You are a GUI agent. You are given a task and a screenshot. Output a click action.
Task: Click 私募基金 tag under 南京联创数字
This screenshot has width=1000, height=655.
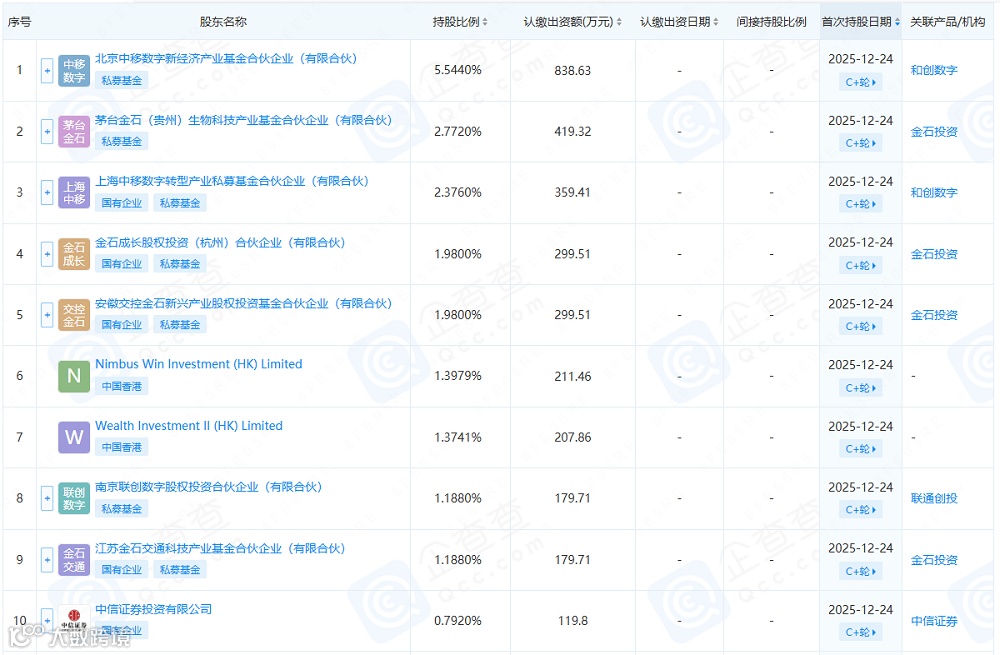[122, 508]
